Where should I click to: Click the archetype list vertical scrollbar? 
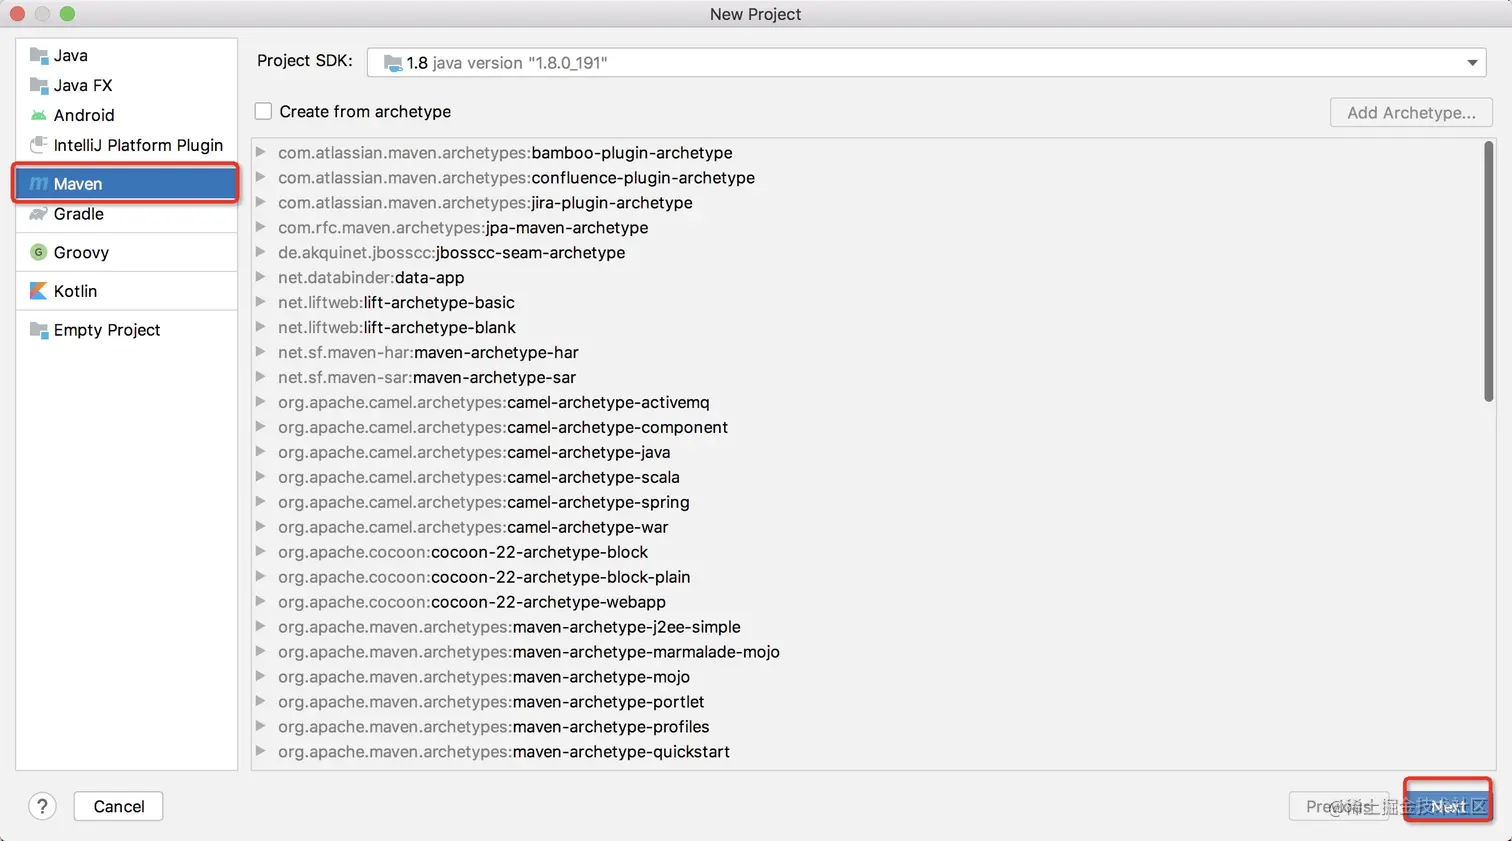(1488, 272)
